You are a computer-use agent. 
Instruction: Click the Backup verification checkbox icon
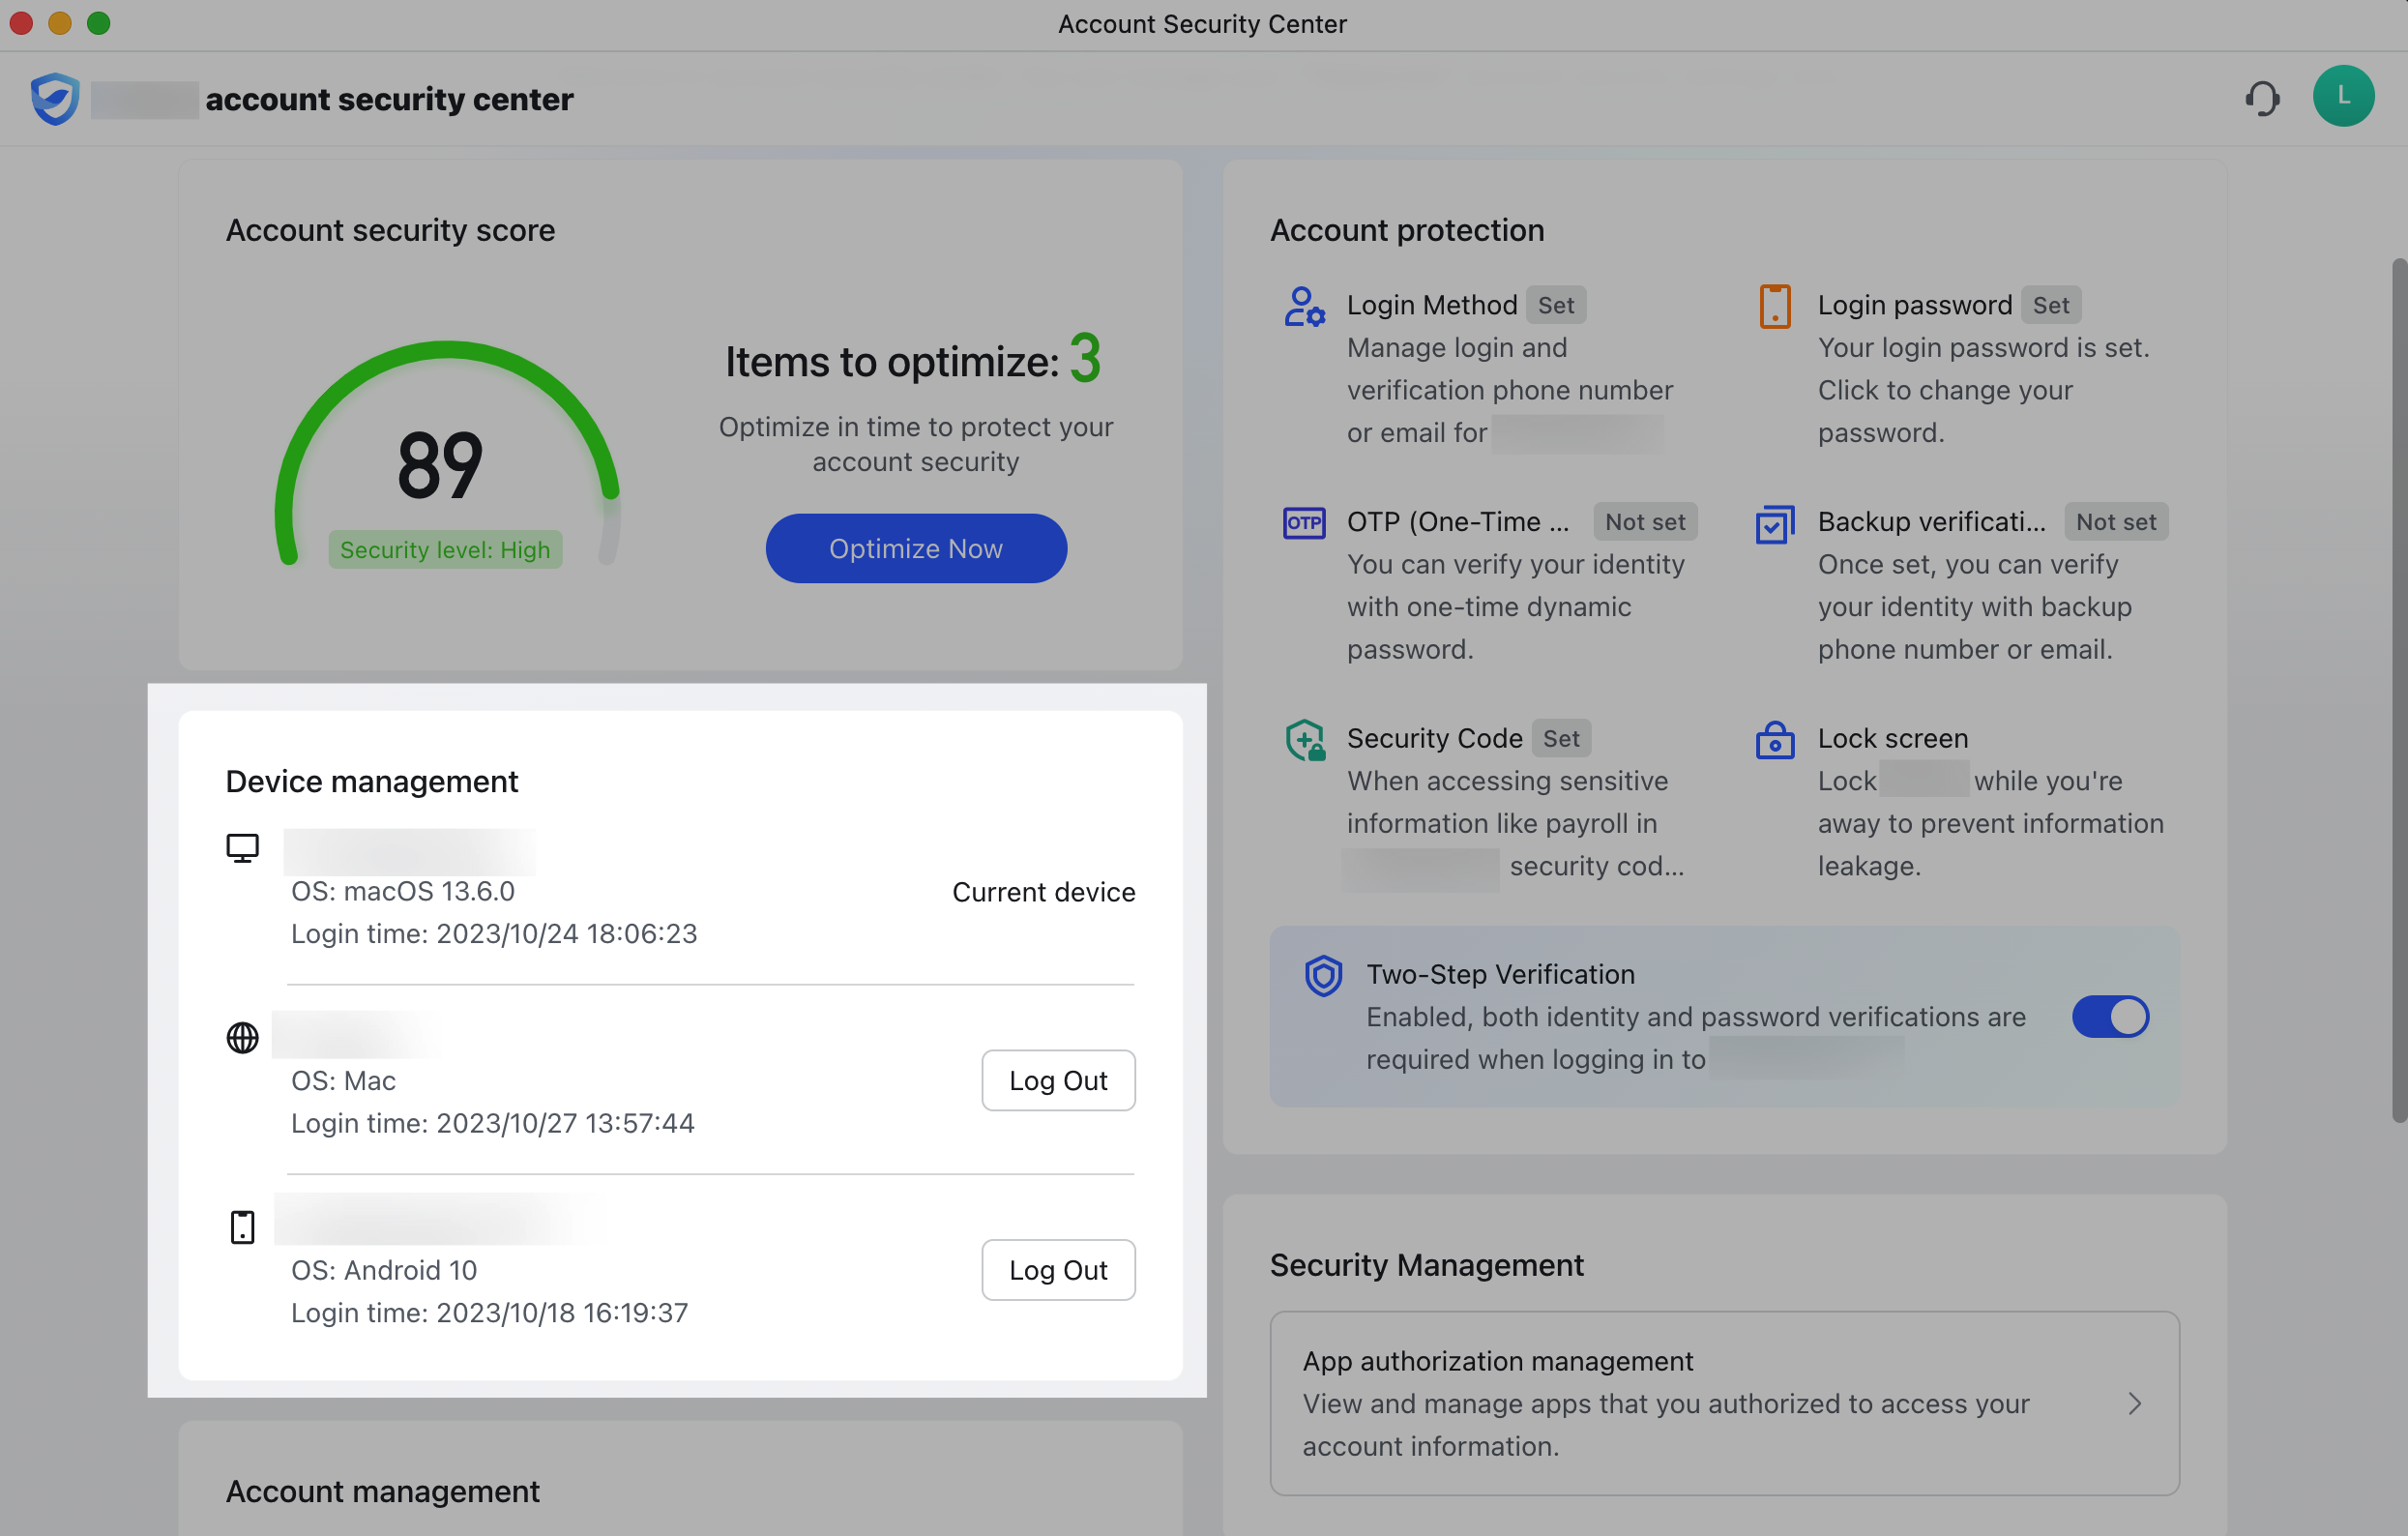point(1774,524)
